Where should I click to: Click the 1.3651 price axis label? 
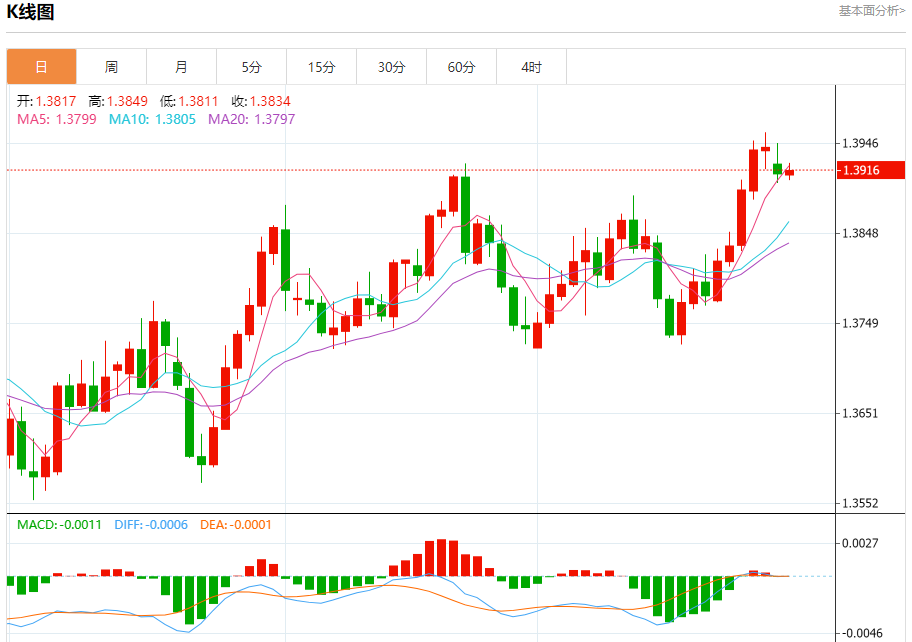[x=861, y=413]
